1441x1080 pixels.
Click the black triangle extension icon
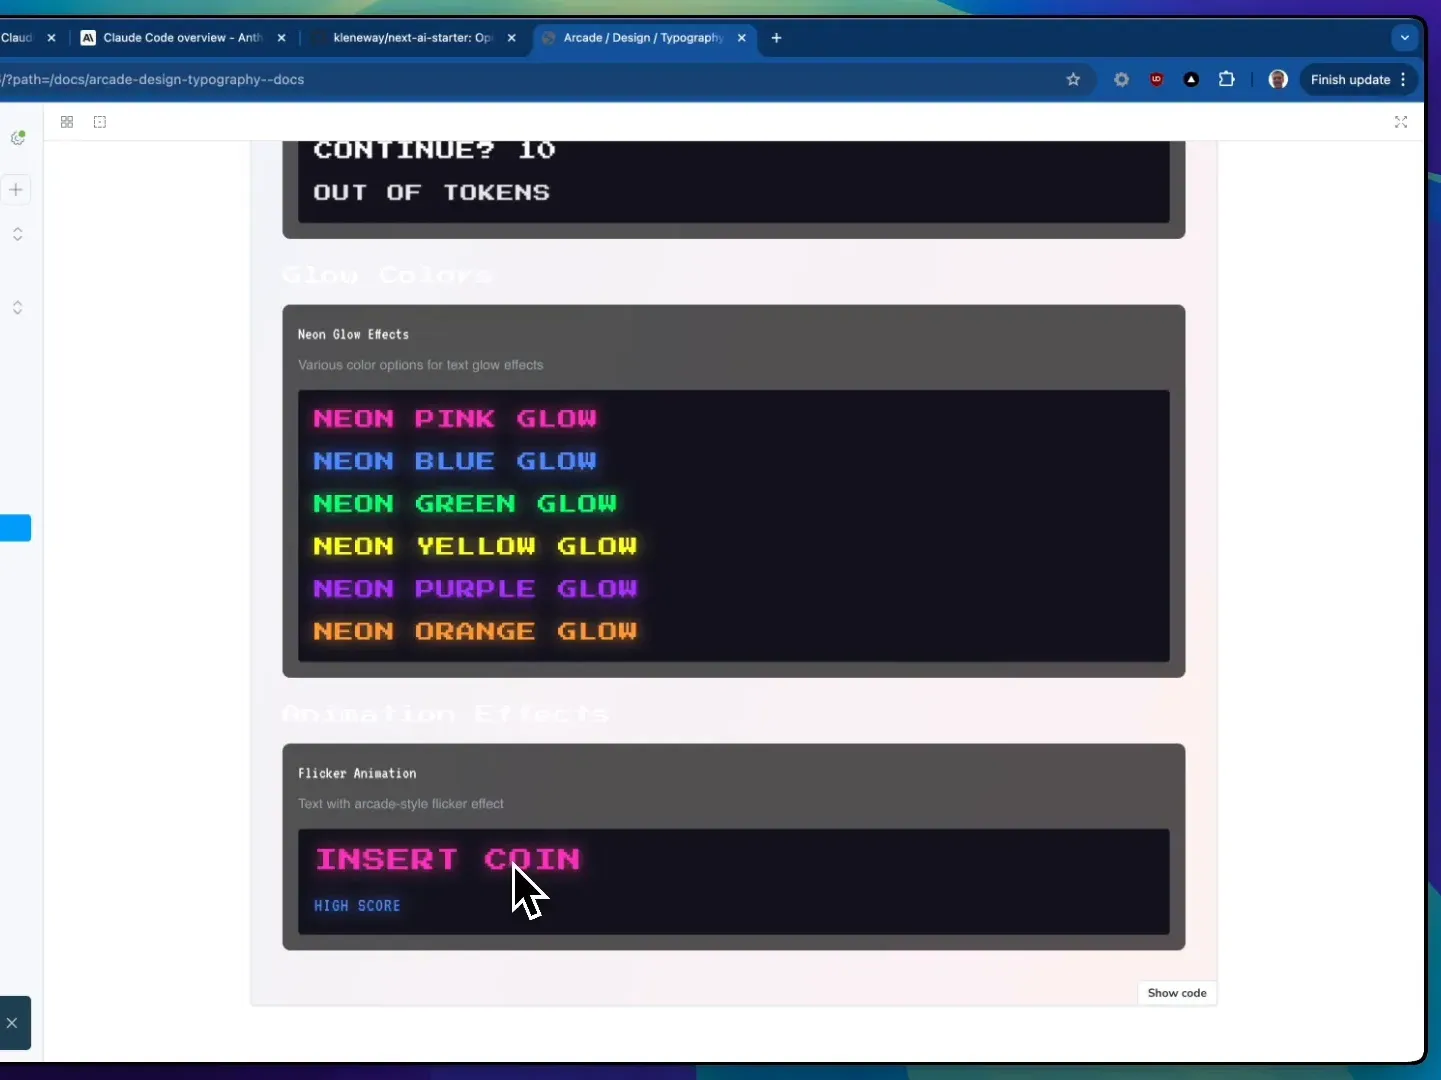[1191, 79]
